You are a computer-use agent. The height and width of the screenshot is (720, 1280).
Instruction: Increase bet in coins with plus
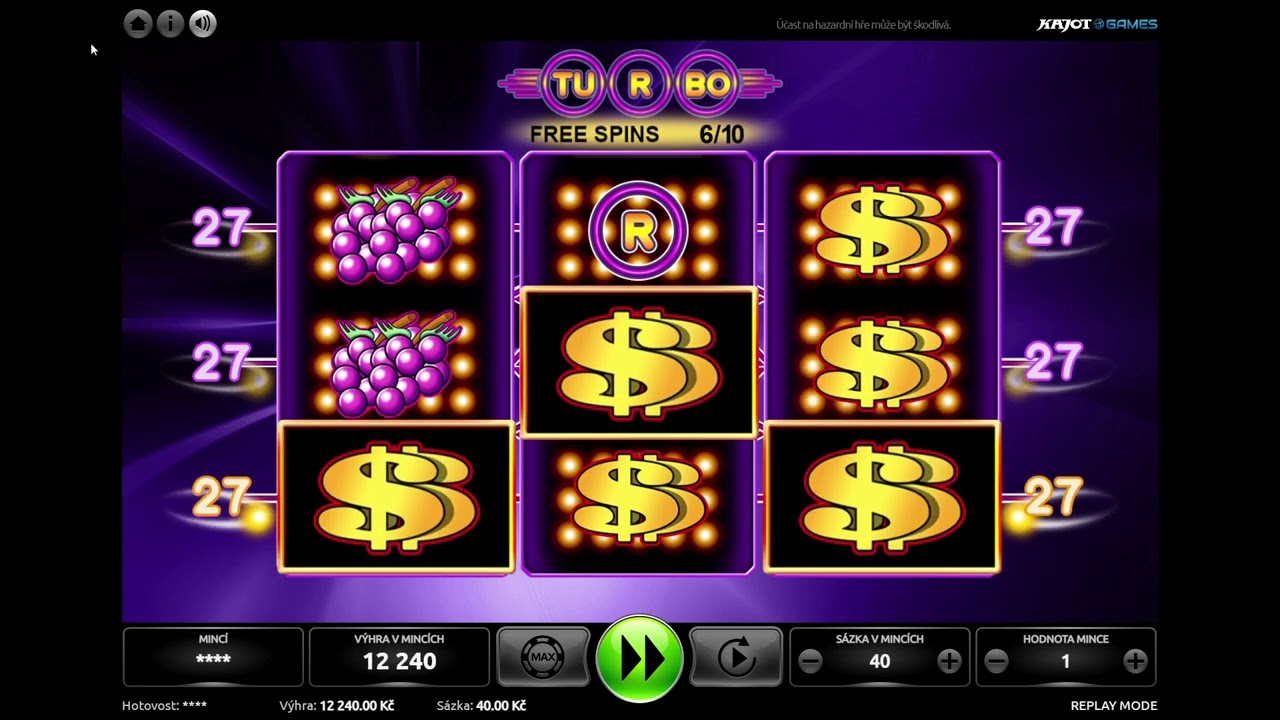(949, 661)
